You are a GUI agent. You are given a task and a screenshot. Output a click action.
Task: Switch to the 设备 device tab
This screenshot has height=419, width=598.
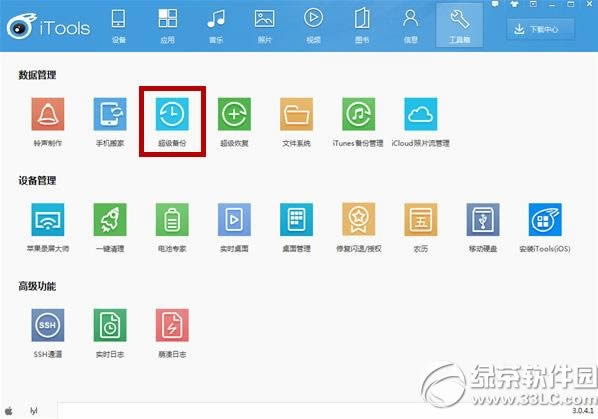[119, 25]
